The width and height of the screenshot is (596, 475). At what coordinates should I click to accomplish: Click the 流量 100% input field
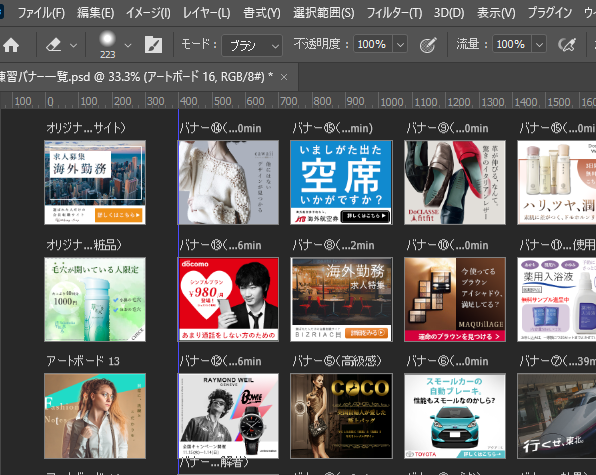512,44
